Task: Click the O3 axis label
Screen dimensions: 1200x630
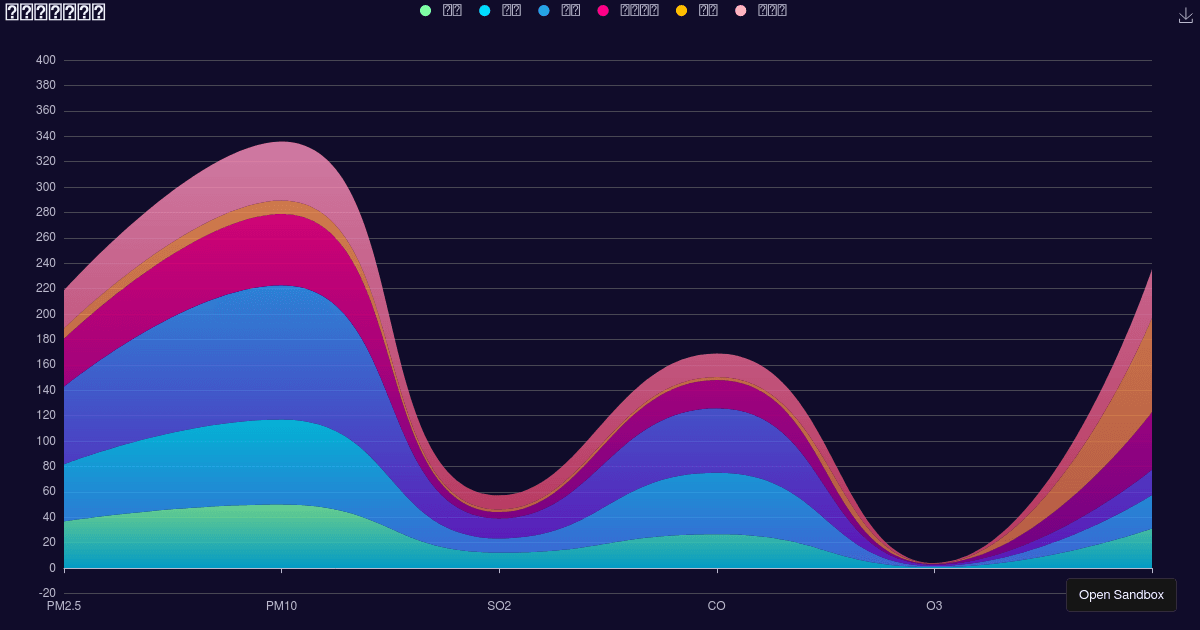Action: [932, 606]
